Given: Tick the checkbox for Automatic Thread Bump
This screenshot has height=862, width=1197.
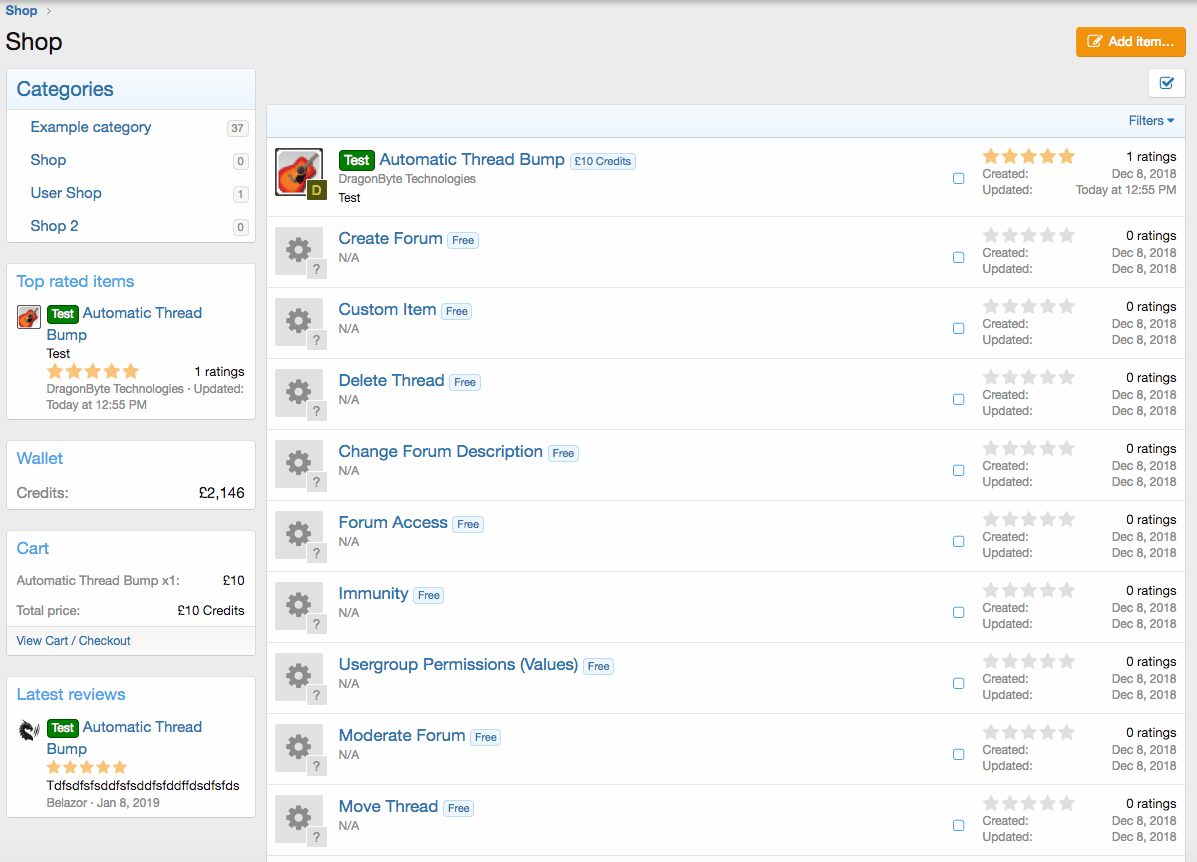Looking at the screenshot, I should (x=958, y=179).
